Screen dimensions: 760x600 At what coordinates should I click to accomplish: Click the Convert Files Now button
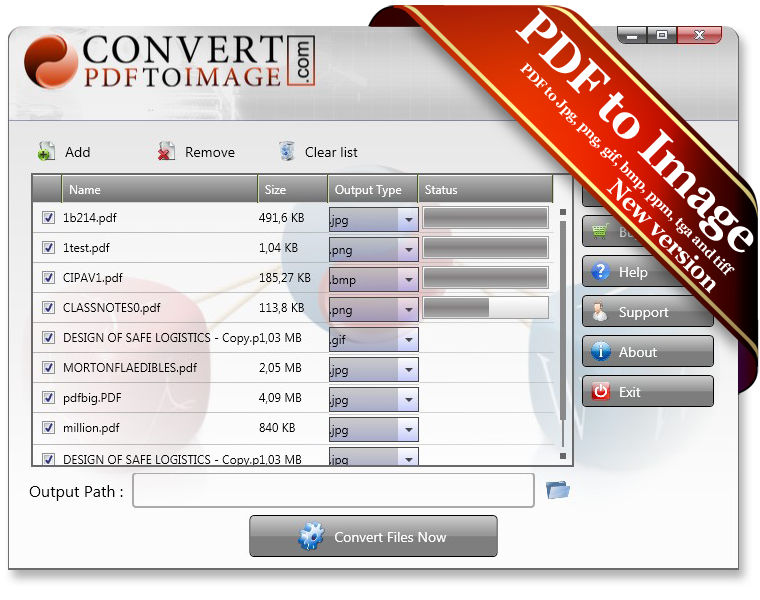tap(373, 536)
